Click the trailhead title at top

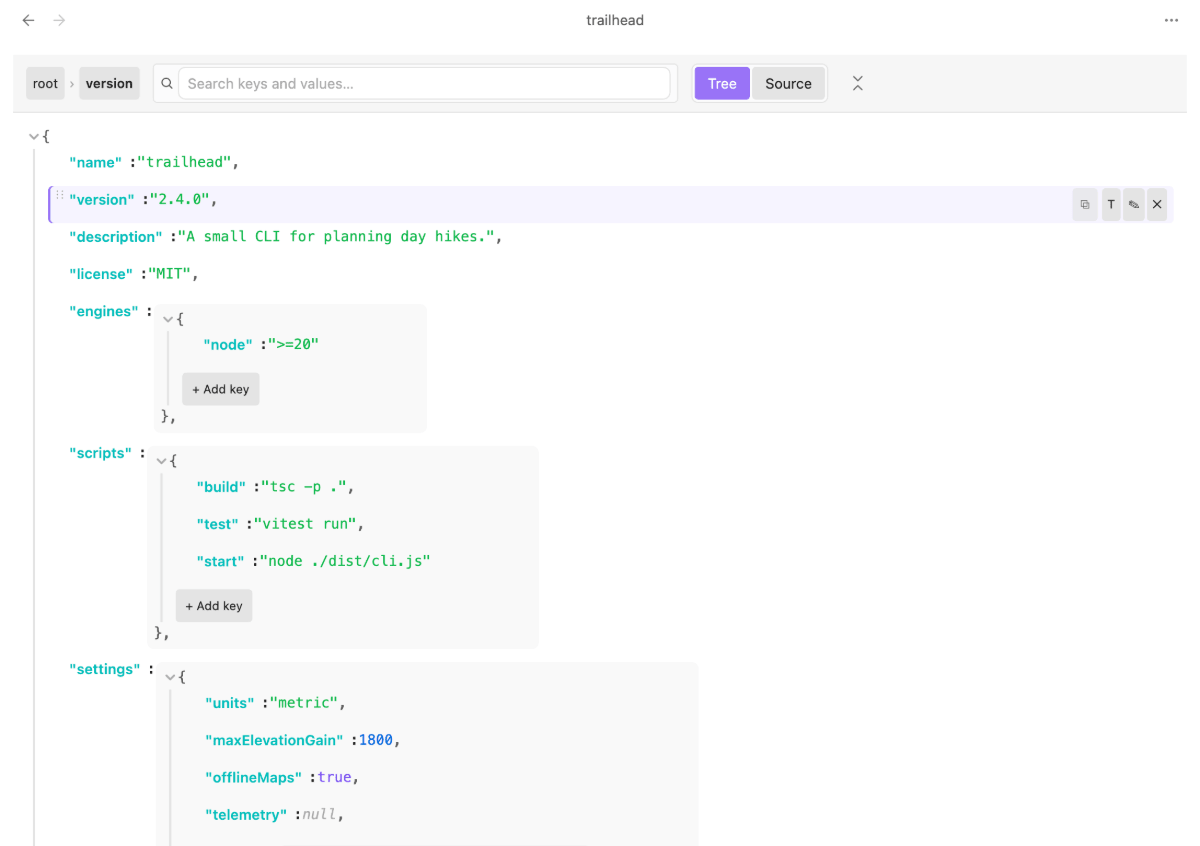coord(615,20)
